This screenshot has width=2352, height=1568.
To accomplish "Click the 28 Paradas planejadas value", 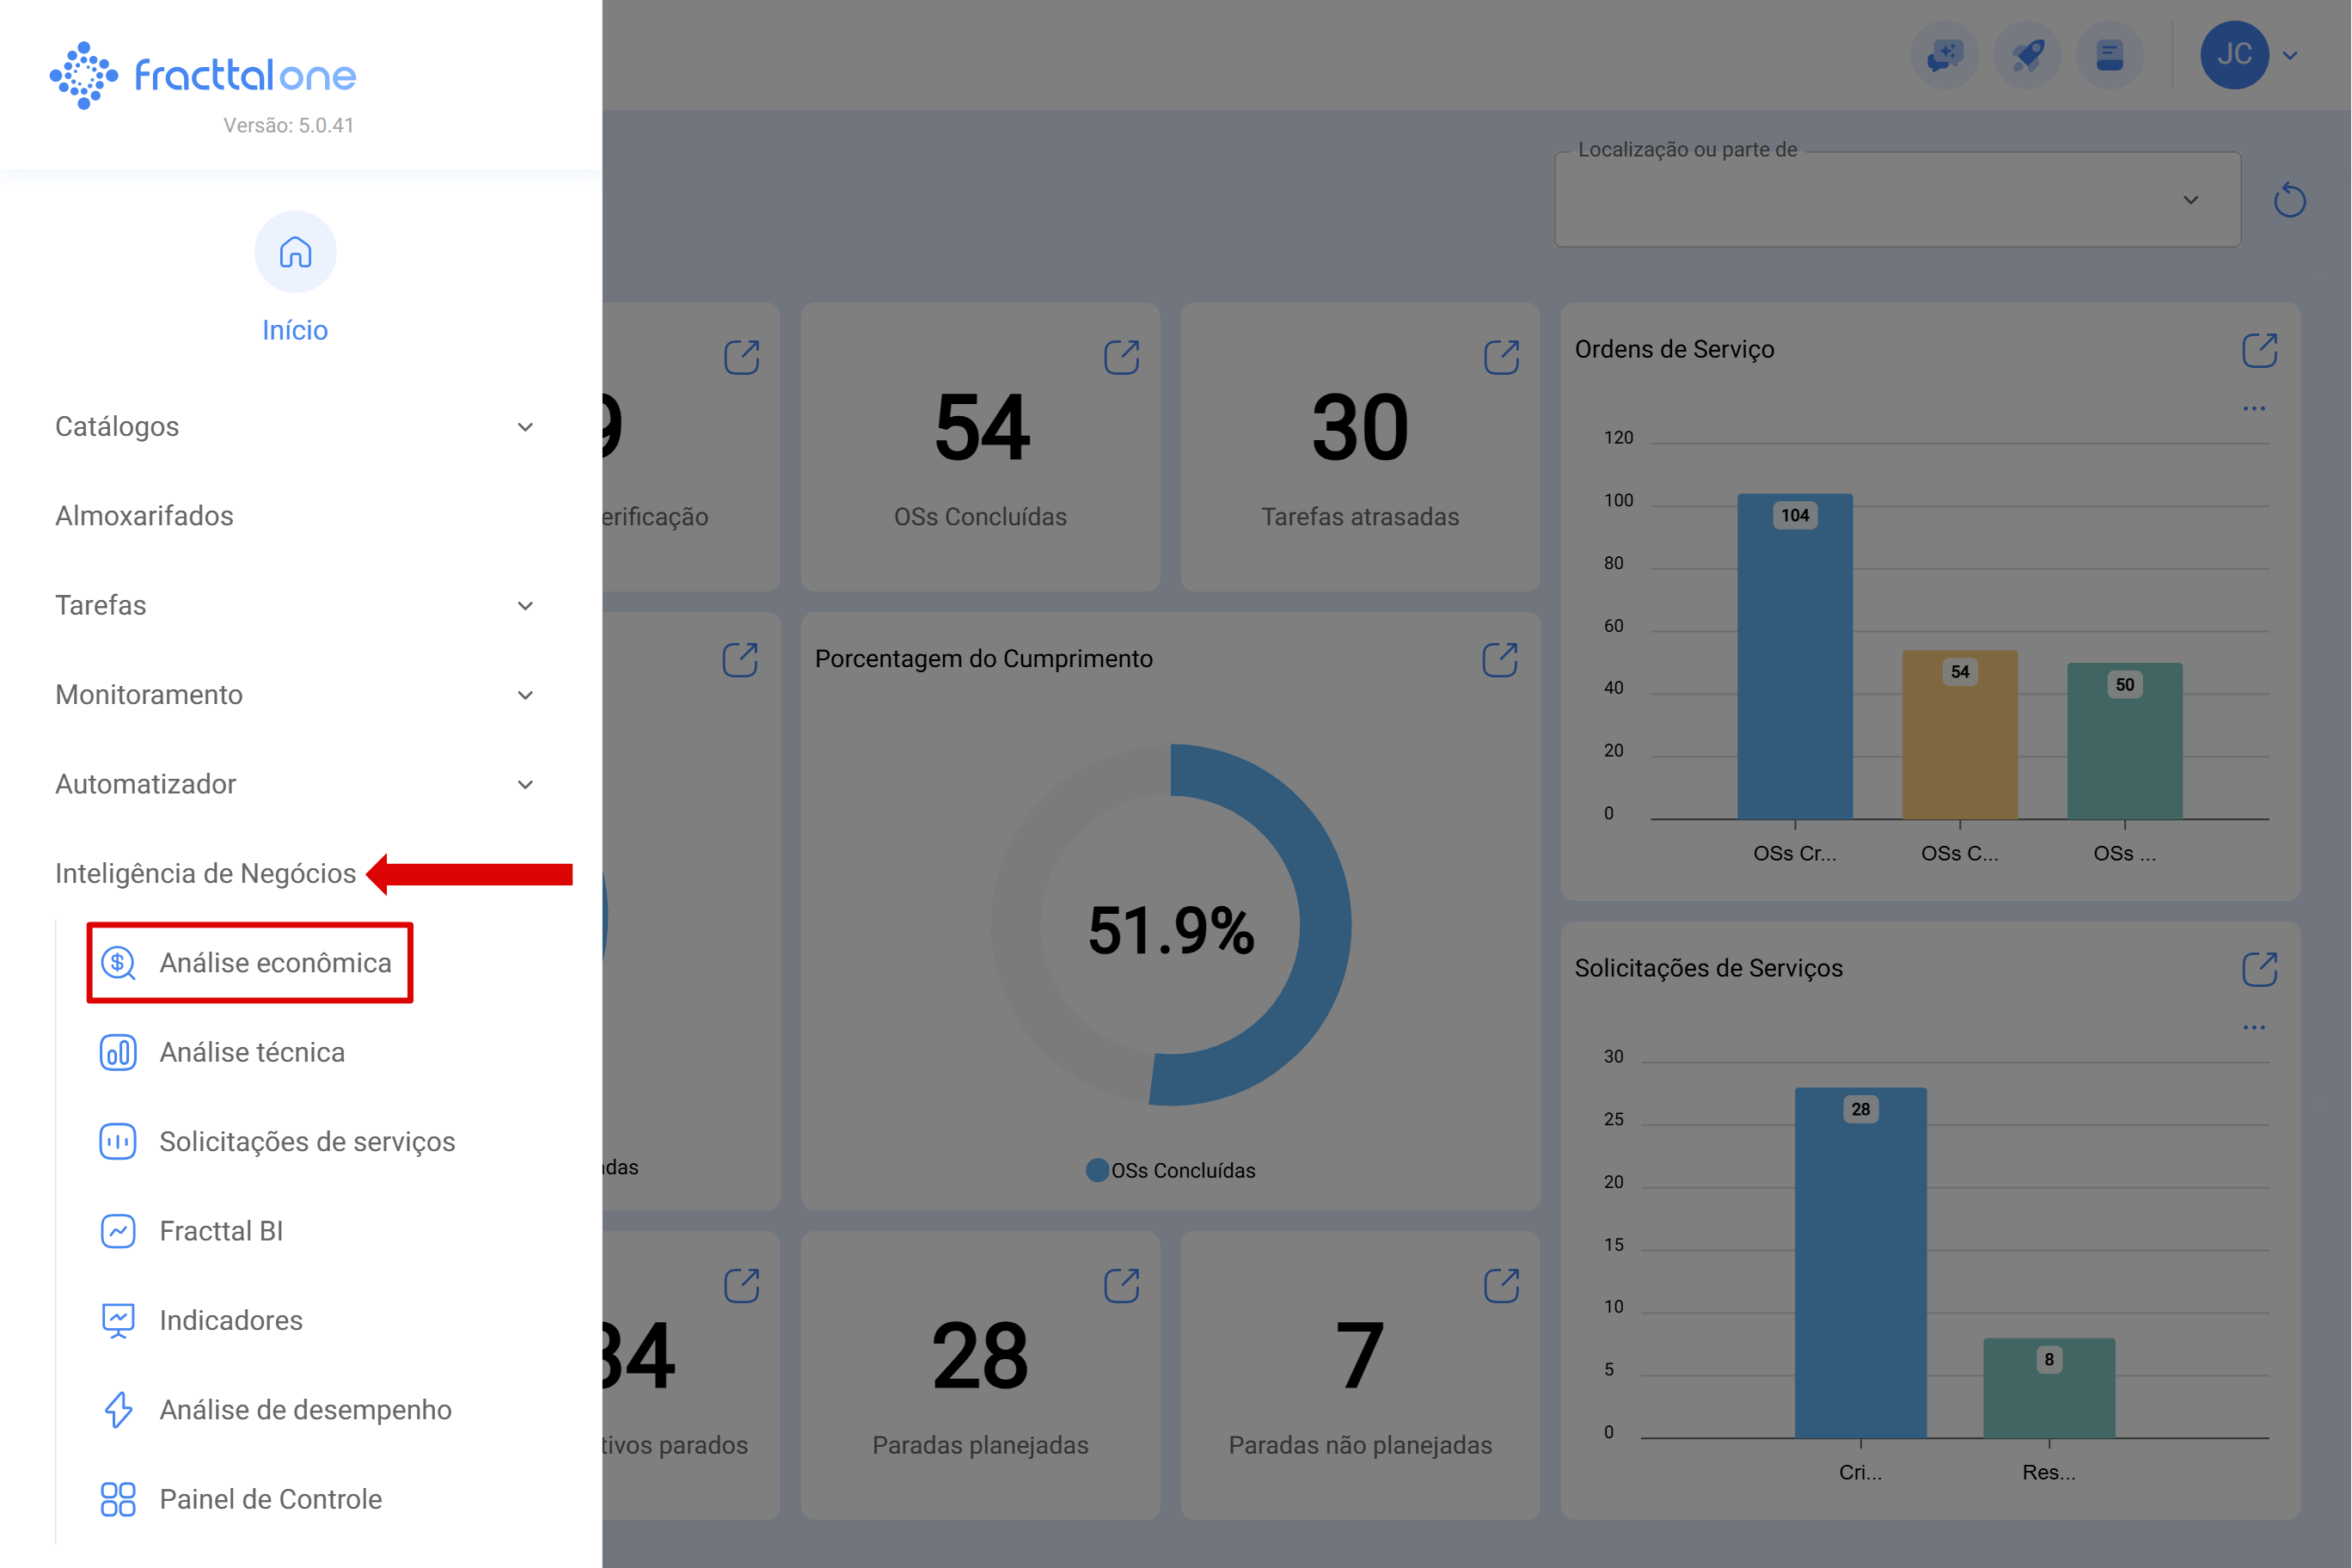I will click(x=980, y=1356).
